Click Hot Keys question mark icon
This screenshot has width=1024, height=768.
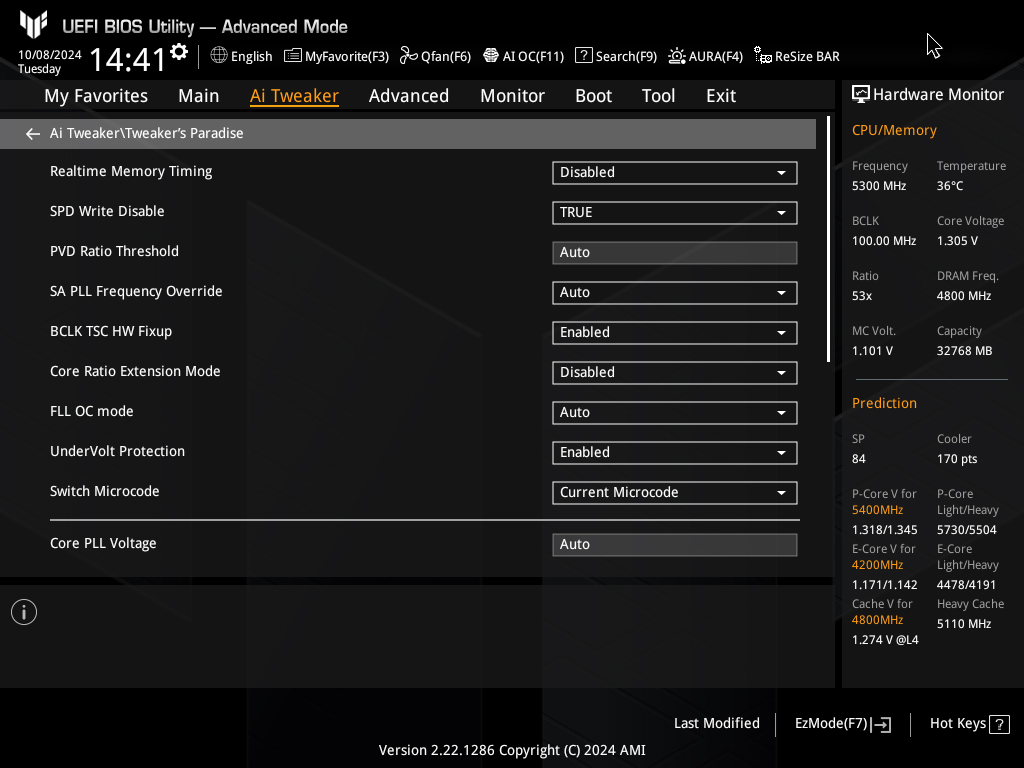tap(999, 724)
